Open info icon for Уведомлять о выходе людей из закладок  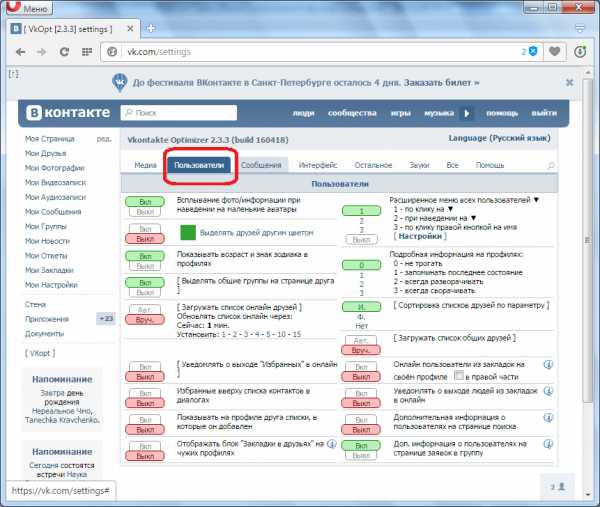click(x=548, y=391)
